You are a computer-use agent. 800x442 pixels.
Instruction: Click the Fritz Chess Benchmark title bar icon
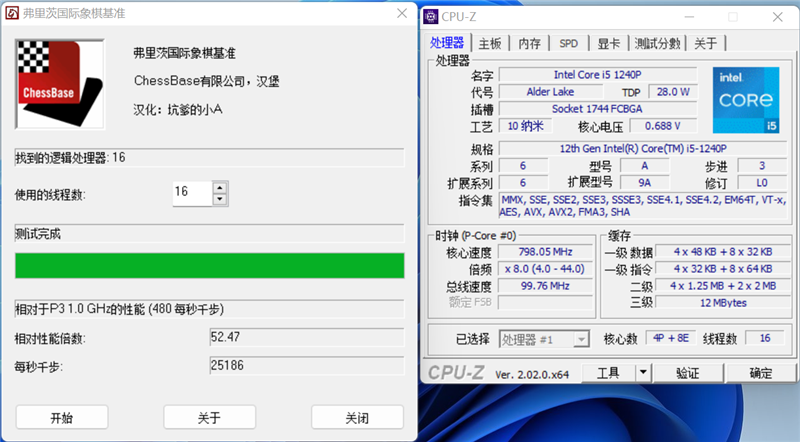(x=12, y=13)
